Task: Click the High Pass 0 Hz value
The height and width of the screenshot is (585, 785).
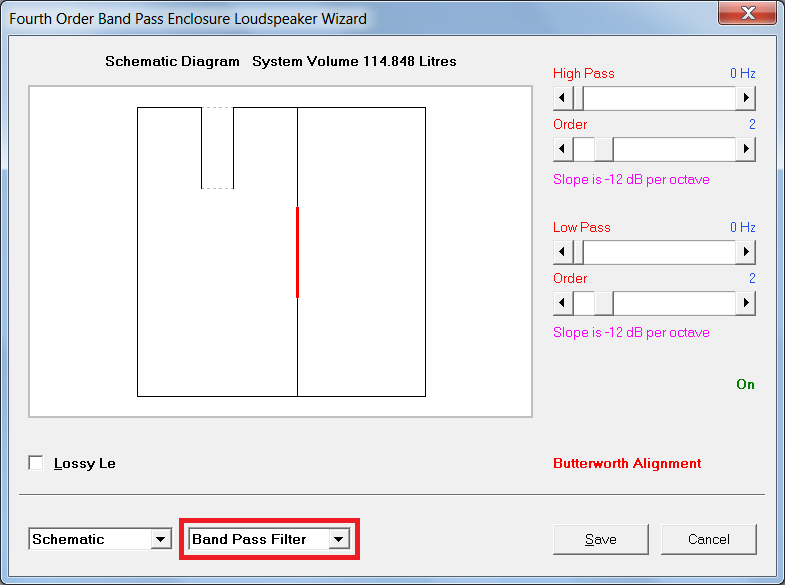Action: click(x=742, y=74)
